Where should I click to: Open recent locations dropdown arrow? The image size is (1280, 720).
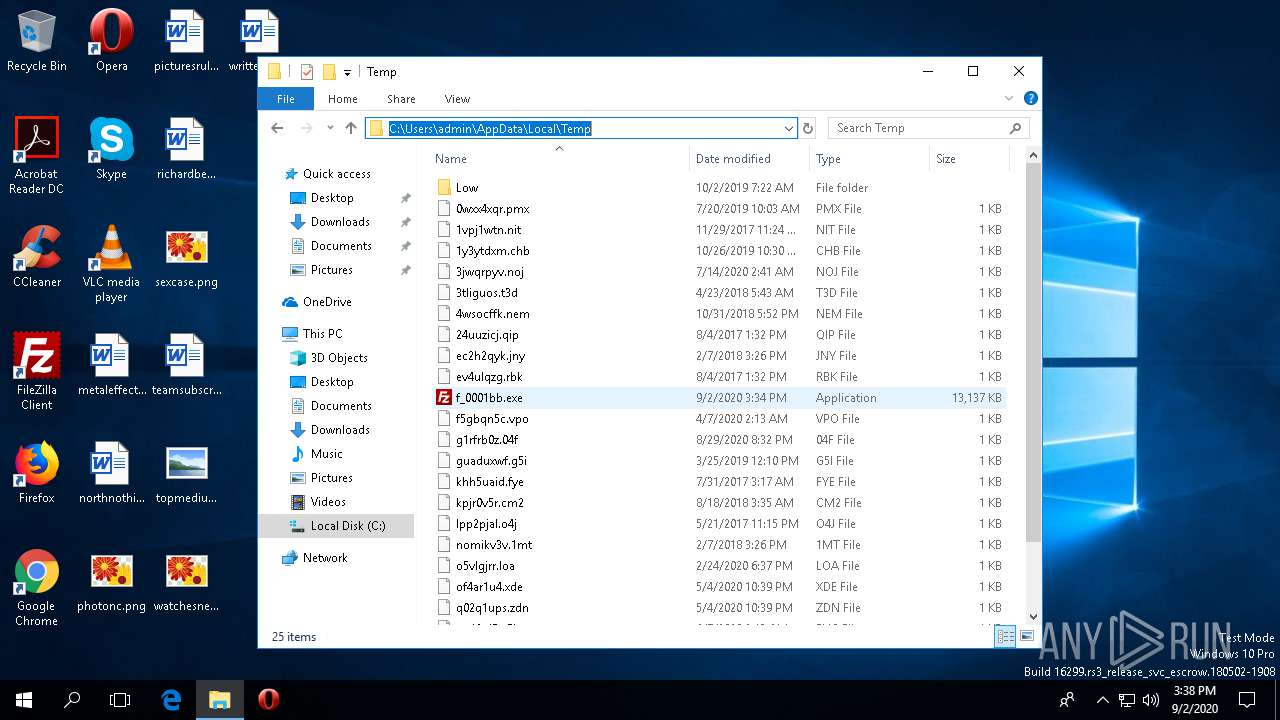[x=329, y=128]
